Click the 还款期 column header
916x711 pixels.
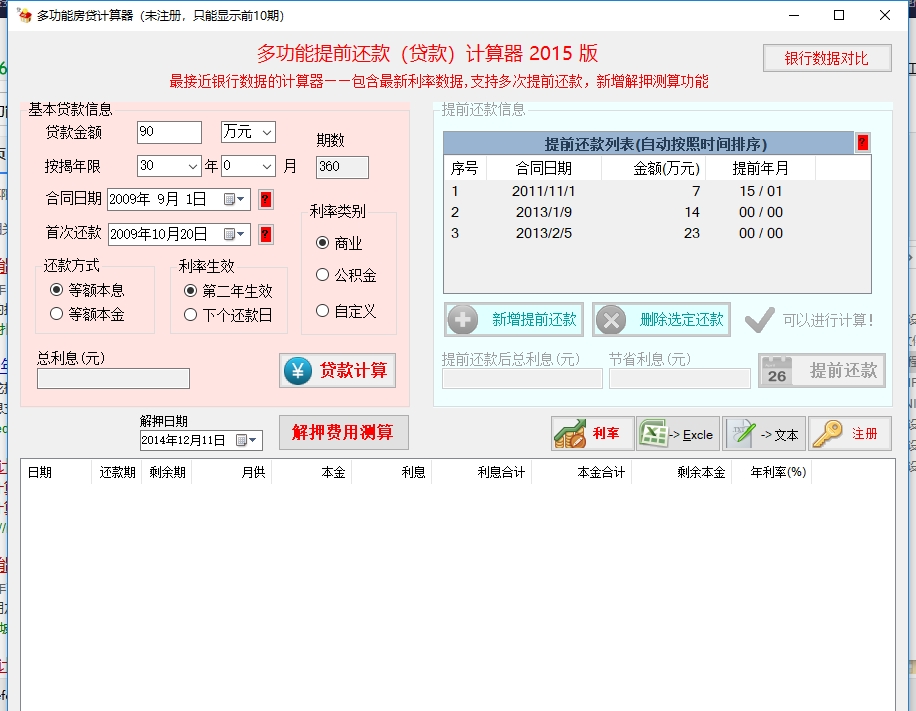pyautogui.click(x=116, y=472)
